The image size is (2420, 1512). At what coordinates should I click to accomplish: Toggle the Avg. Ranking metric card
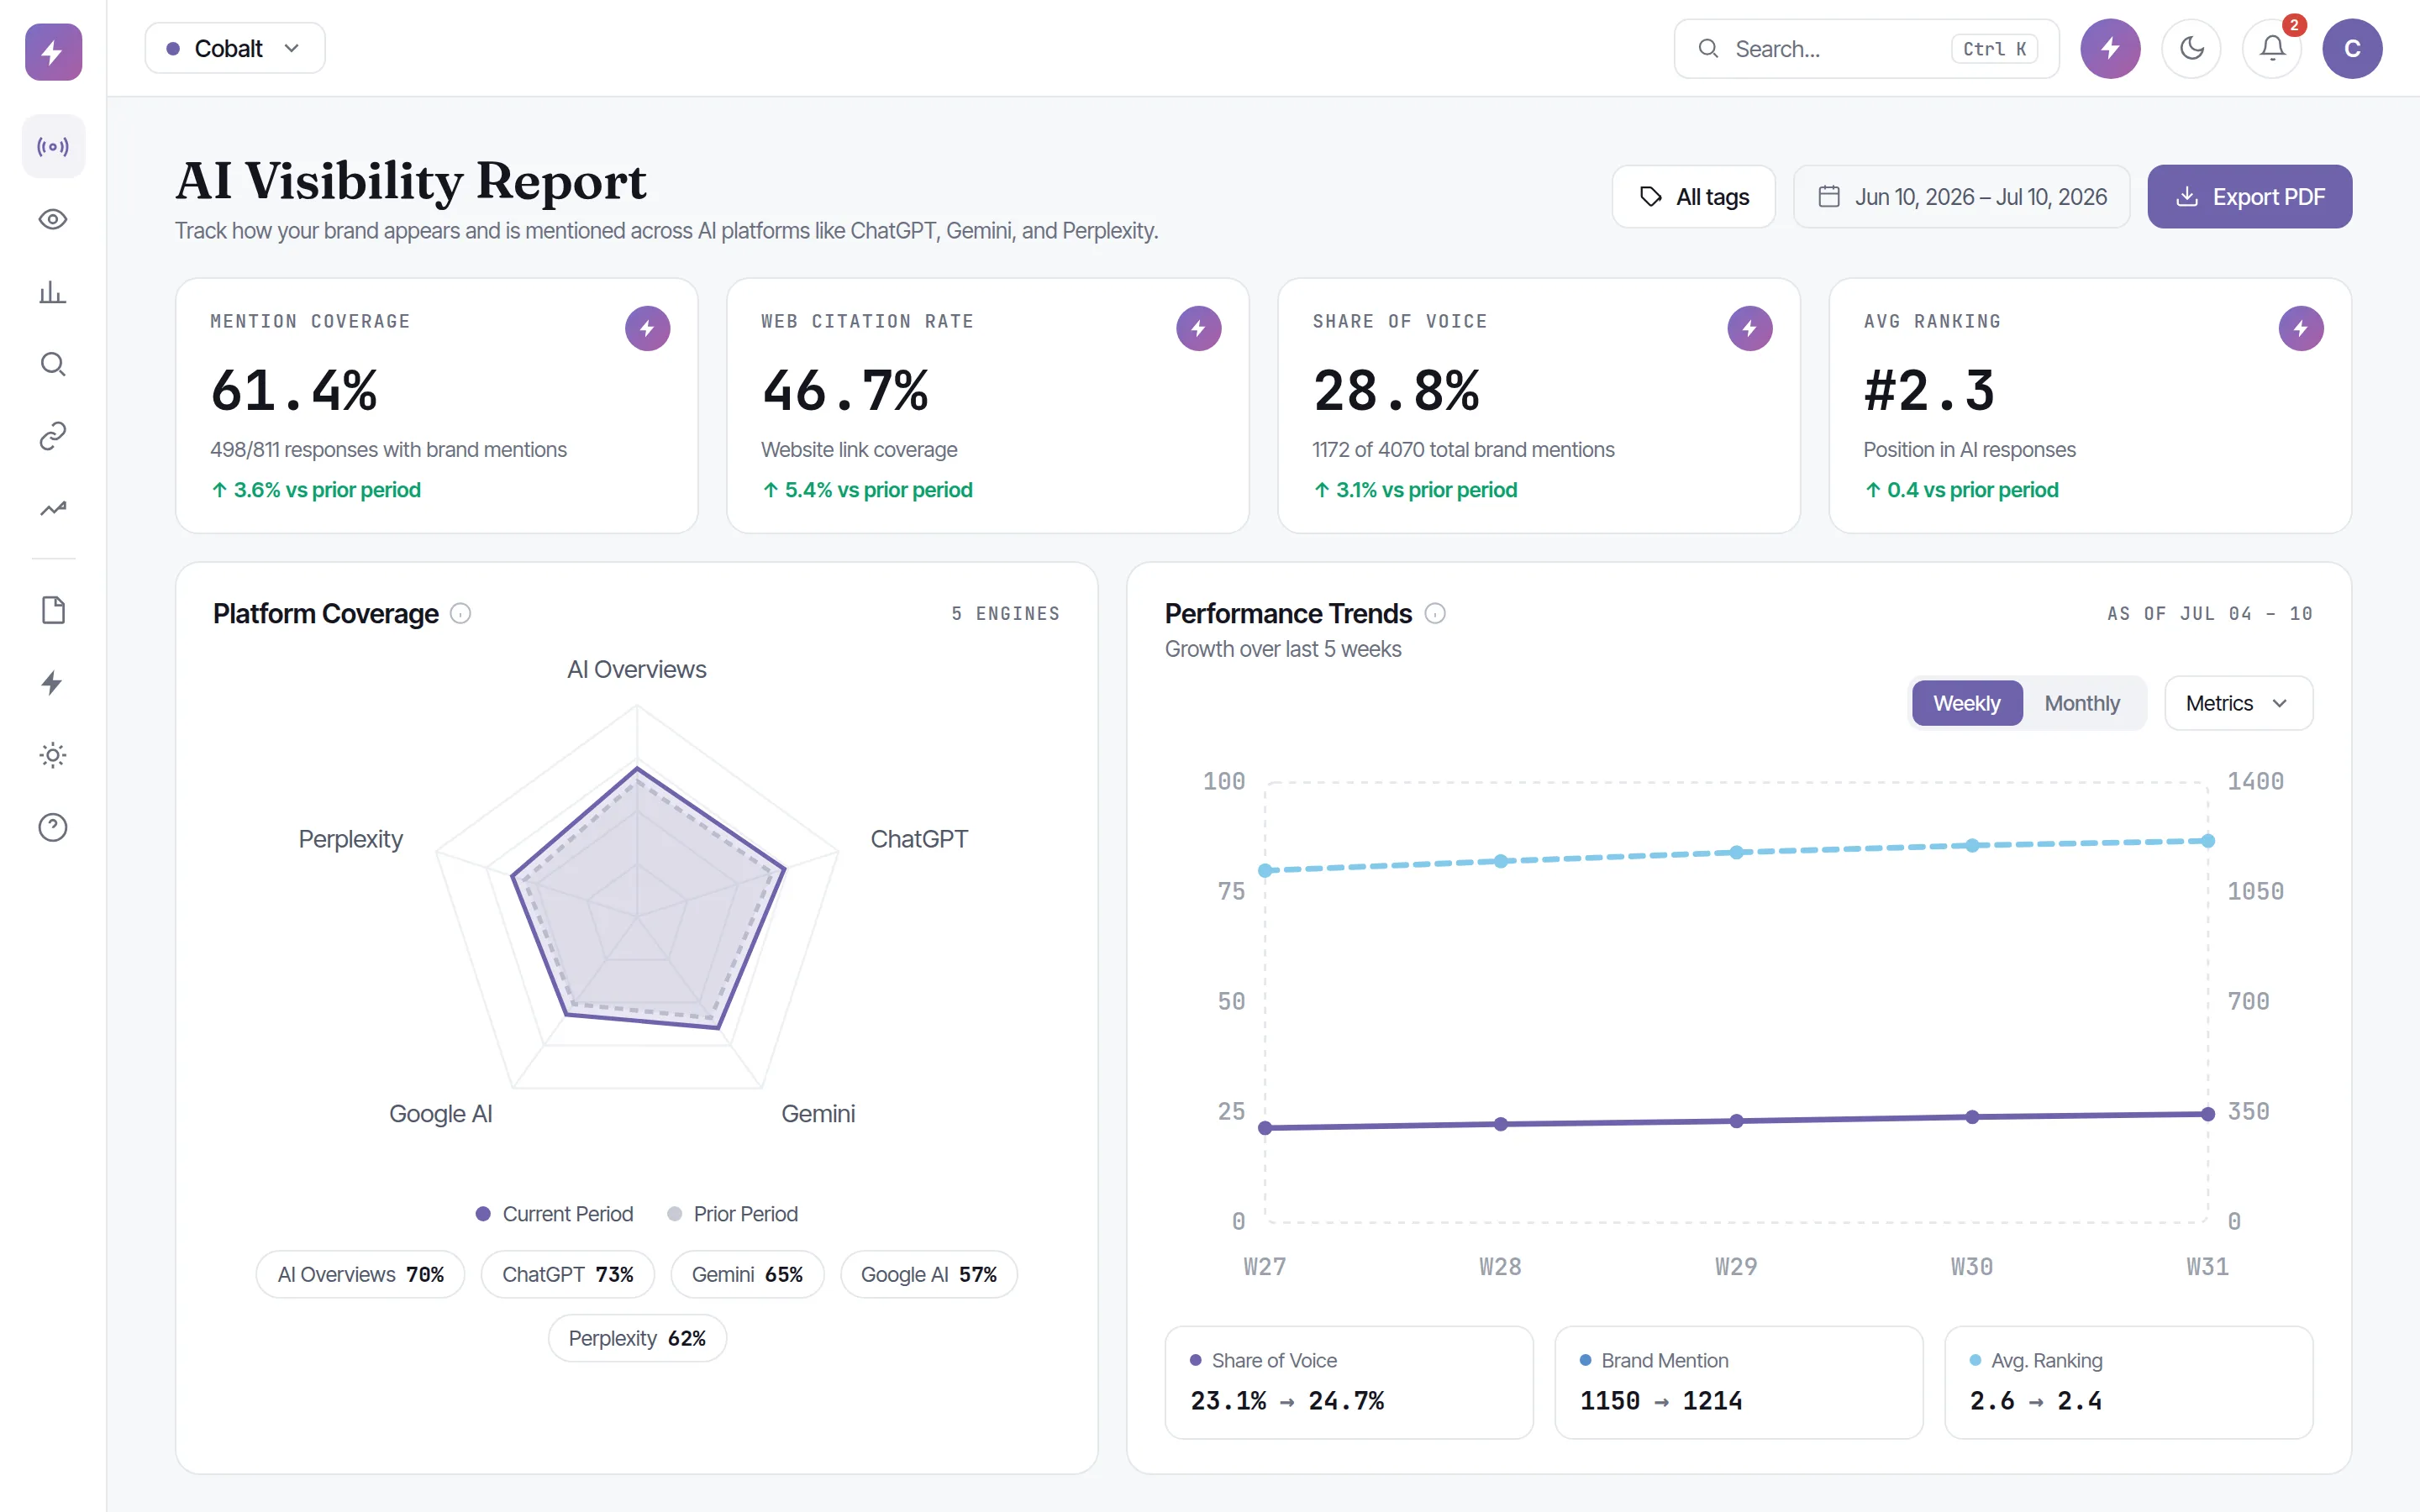click(x=2128, y=1382)
